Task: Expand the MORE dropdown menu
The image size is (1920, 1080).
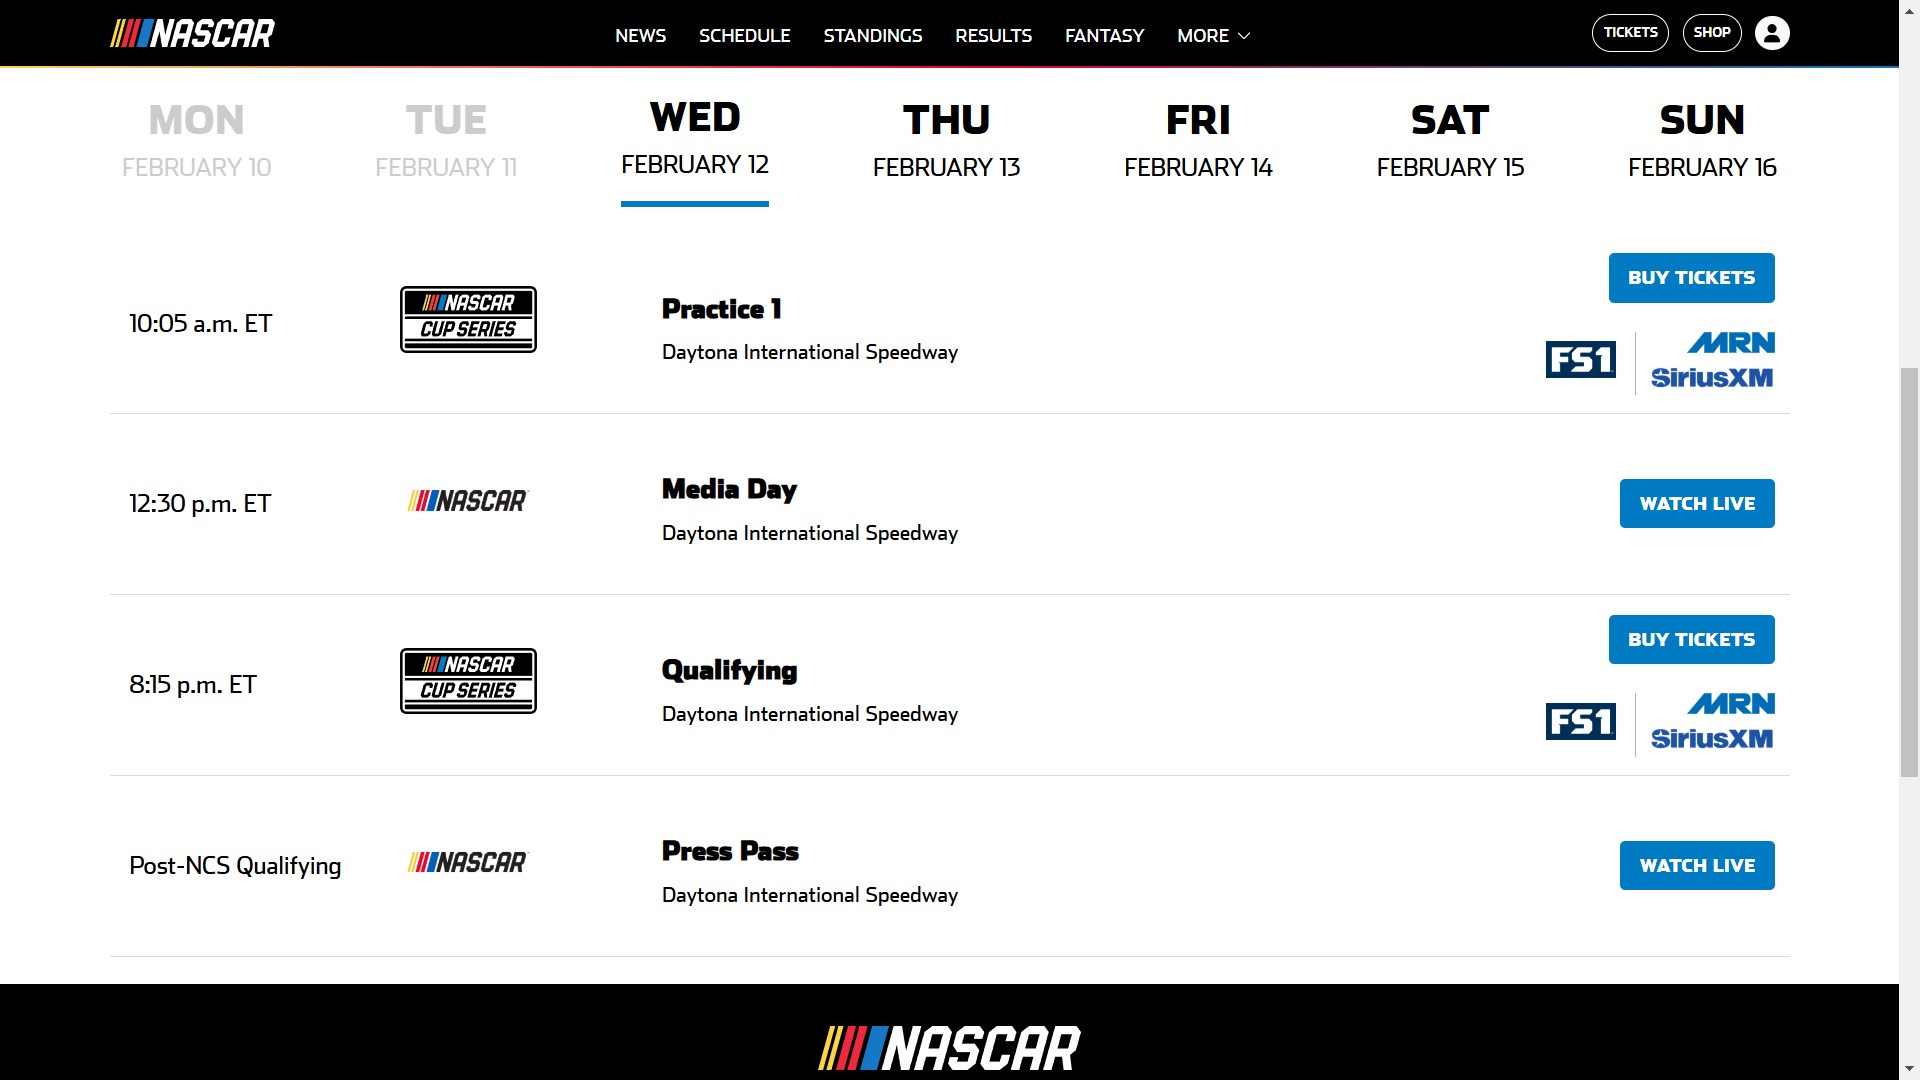Action: [x=1213, y=35]
